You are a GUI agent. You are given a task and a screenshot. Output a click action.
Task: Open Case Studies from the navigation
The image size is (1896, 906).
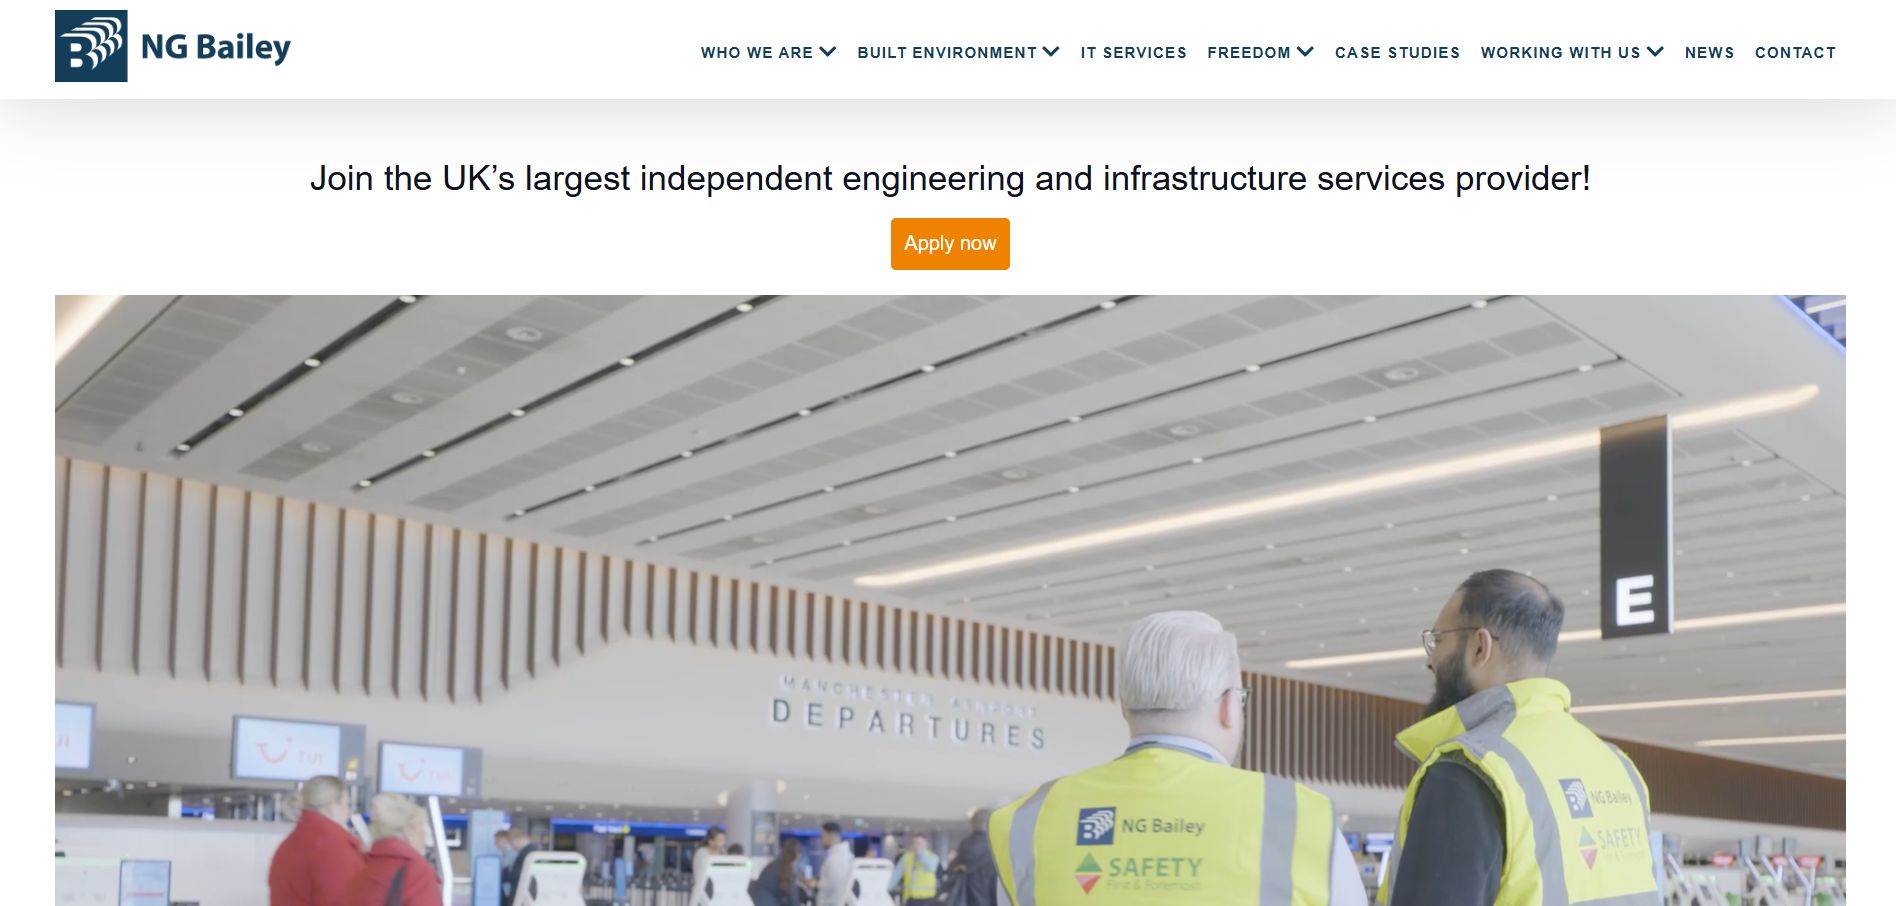click(x=1397, y=53)
